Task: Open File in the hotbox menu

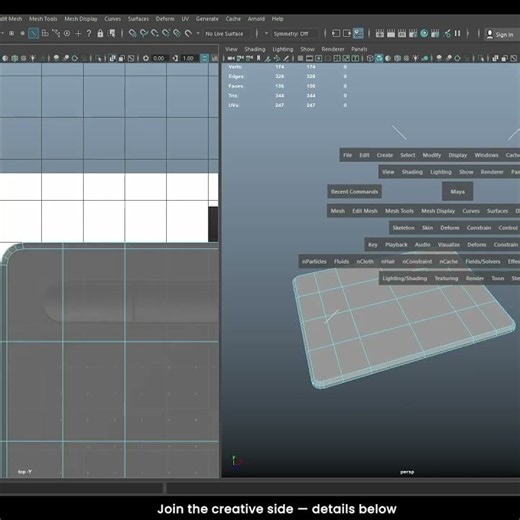Action: (x=347, y=155)
